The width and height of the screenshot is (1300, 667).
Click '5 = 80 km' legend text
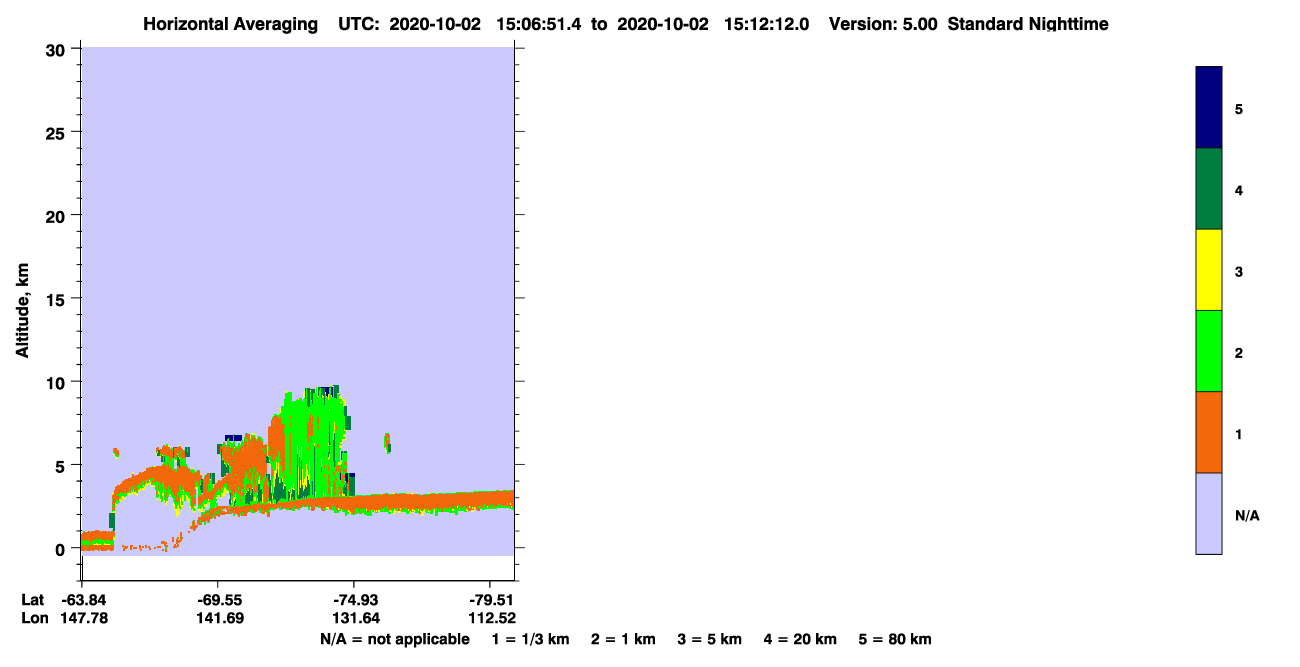[895, 639]
